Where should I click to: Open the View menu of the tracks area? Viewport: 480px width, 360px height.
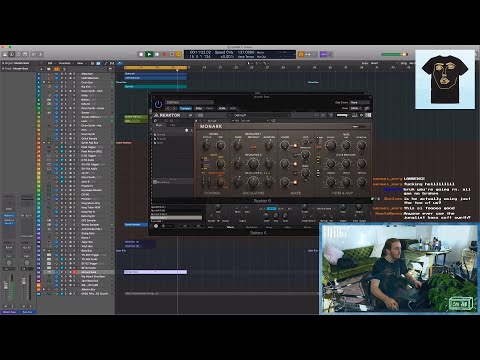[x=80, y=63]
